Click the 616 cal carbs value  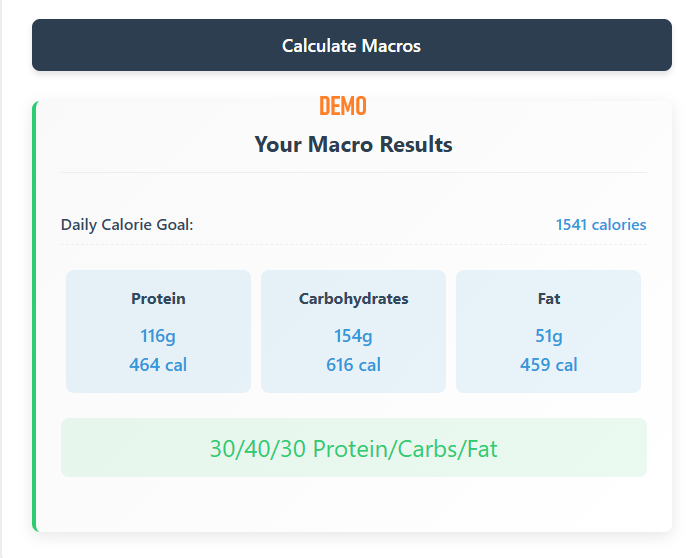(354, 365)
